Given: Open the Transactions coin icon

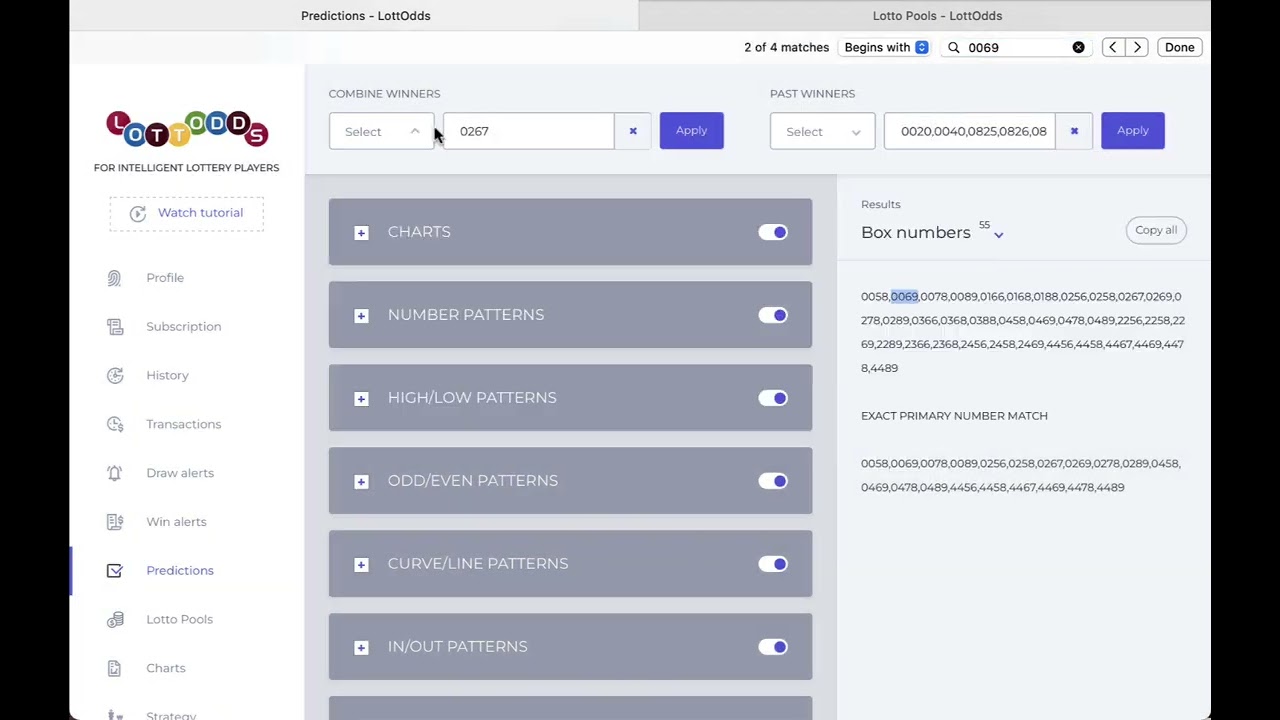Looking at the screenshot, I should 114,424.
